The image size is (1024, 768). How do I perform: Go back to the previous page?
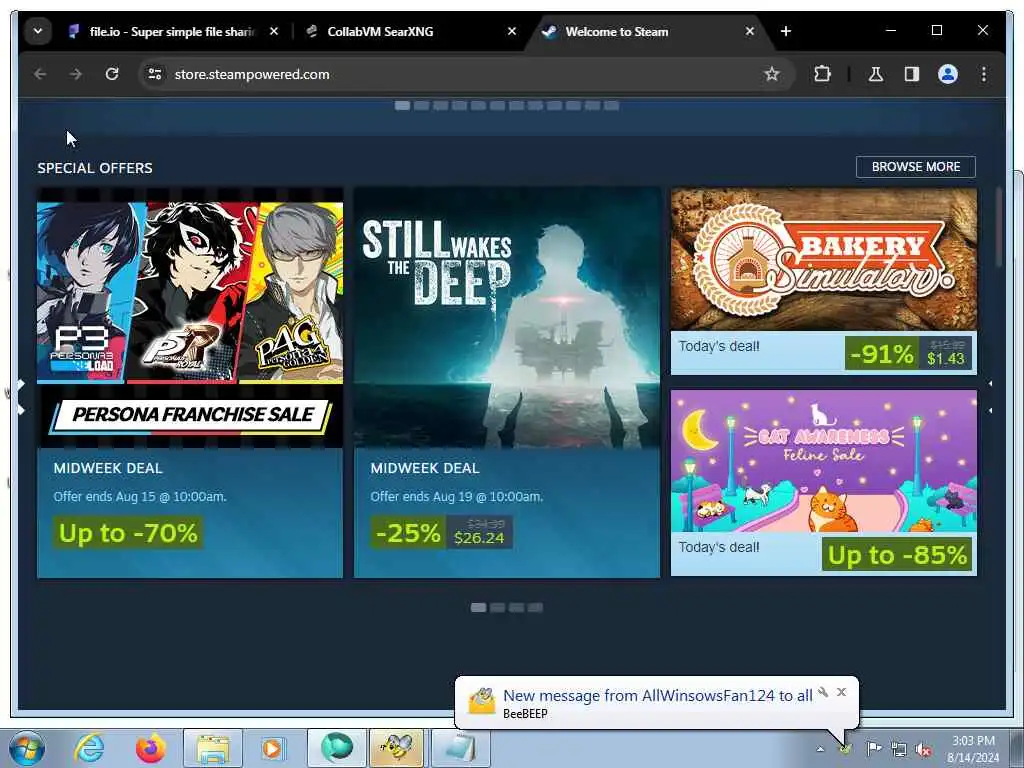pos(40,74)
